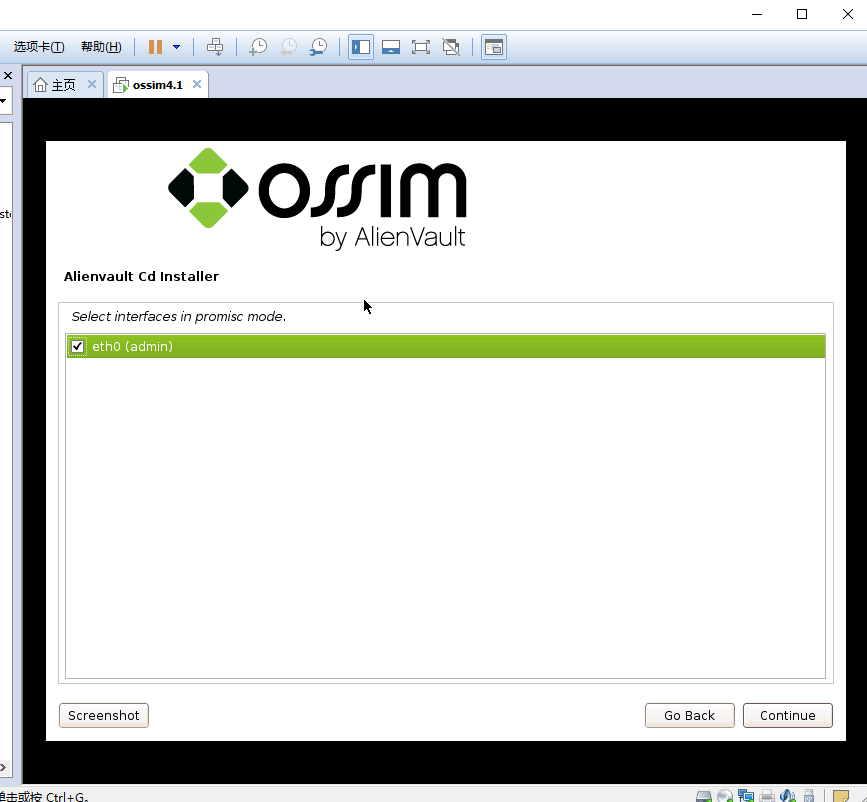Open the power options dropdown arrow
Image resolution: width=867 pixels, height=802 pixels.
click(x=176, y=47)
